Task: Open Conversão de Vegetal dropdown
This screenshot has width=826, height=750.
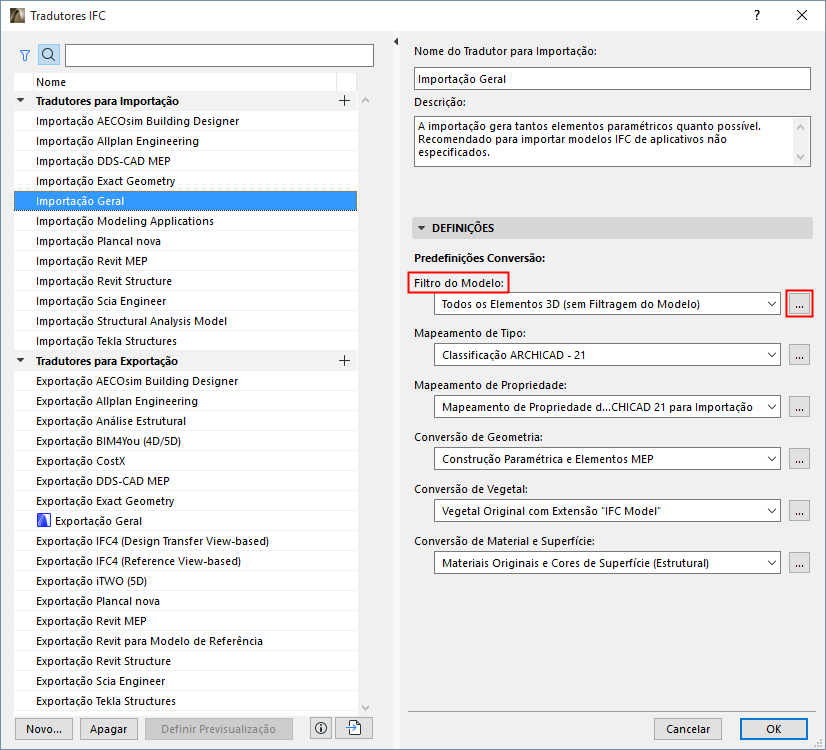Action: [x=607, y=511]
